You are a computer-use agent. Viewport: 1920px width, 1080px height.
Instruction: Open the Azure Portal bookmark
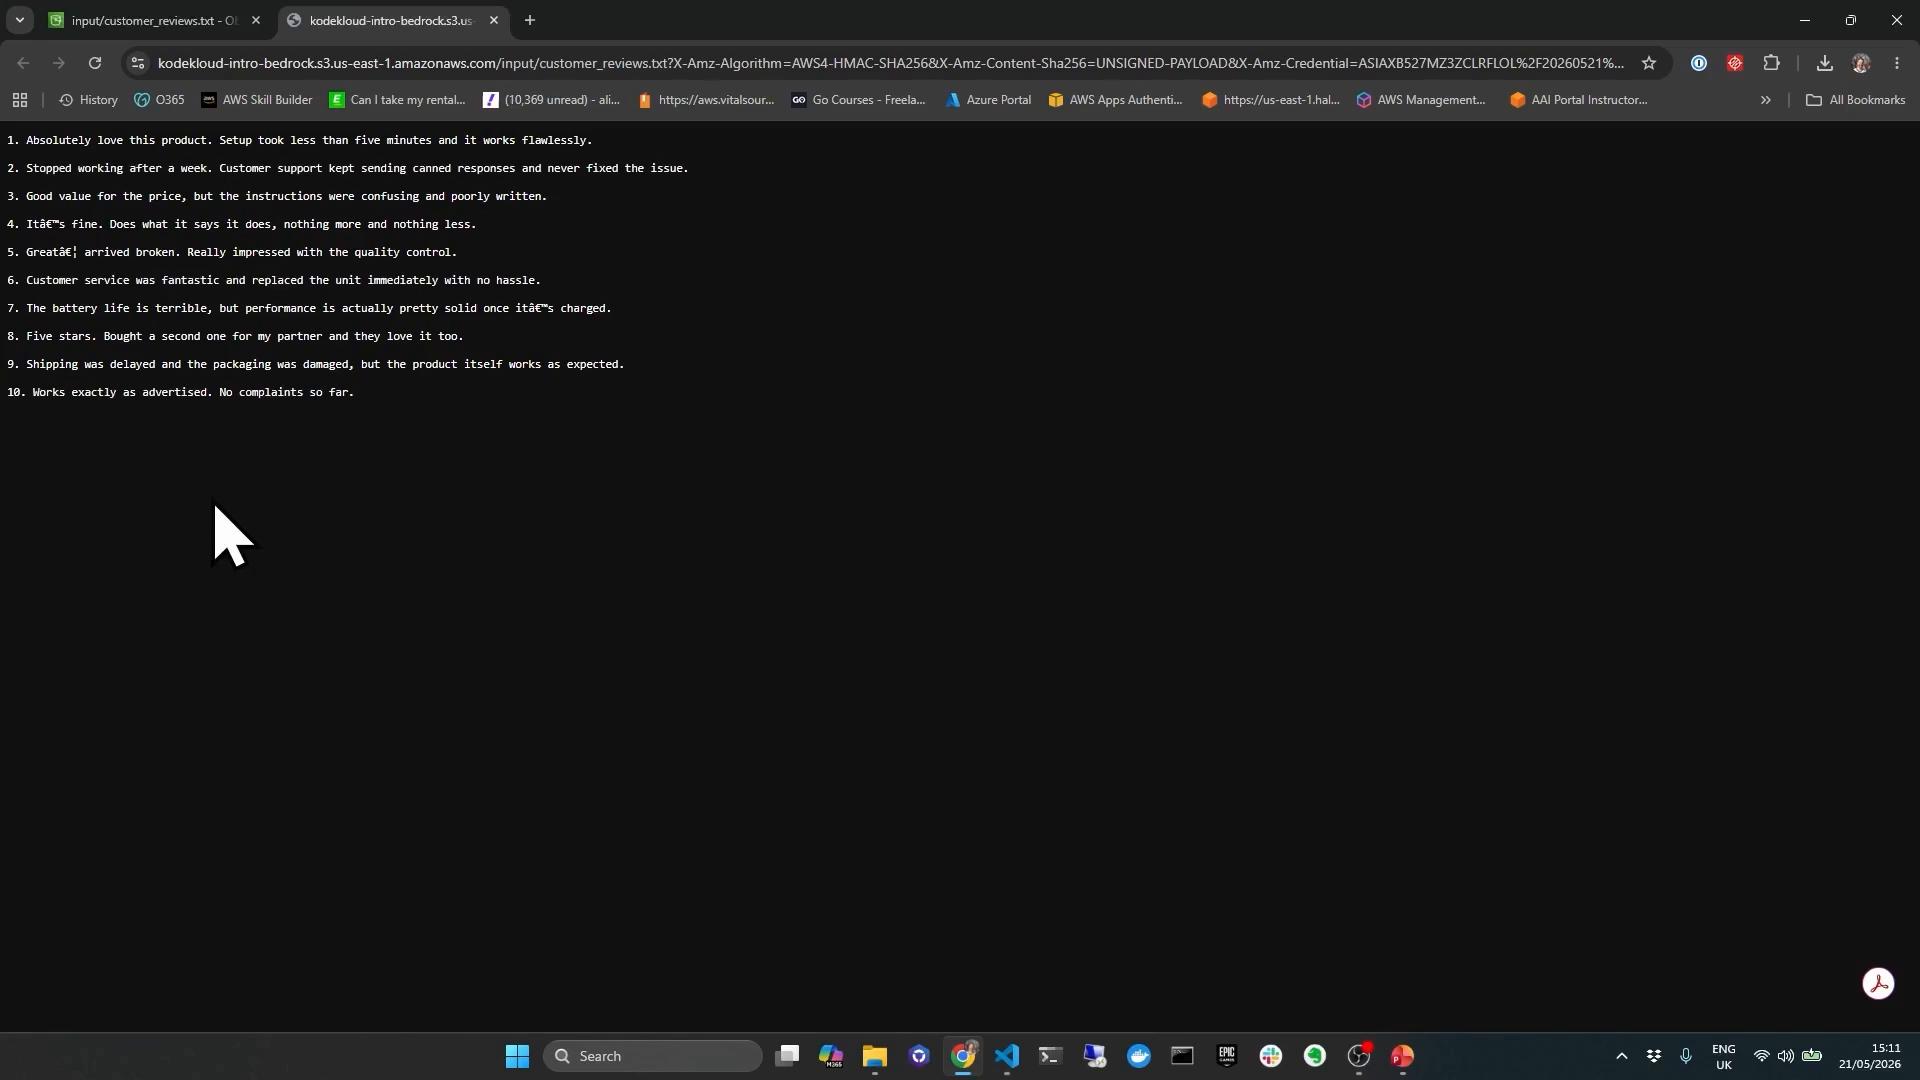point(988,100)
